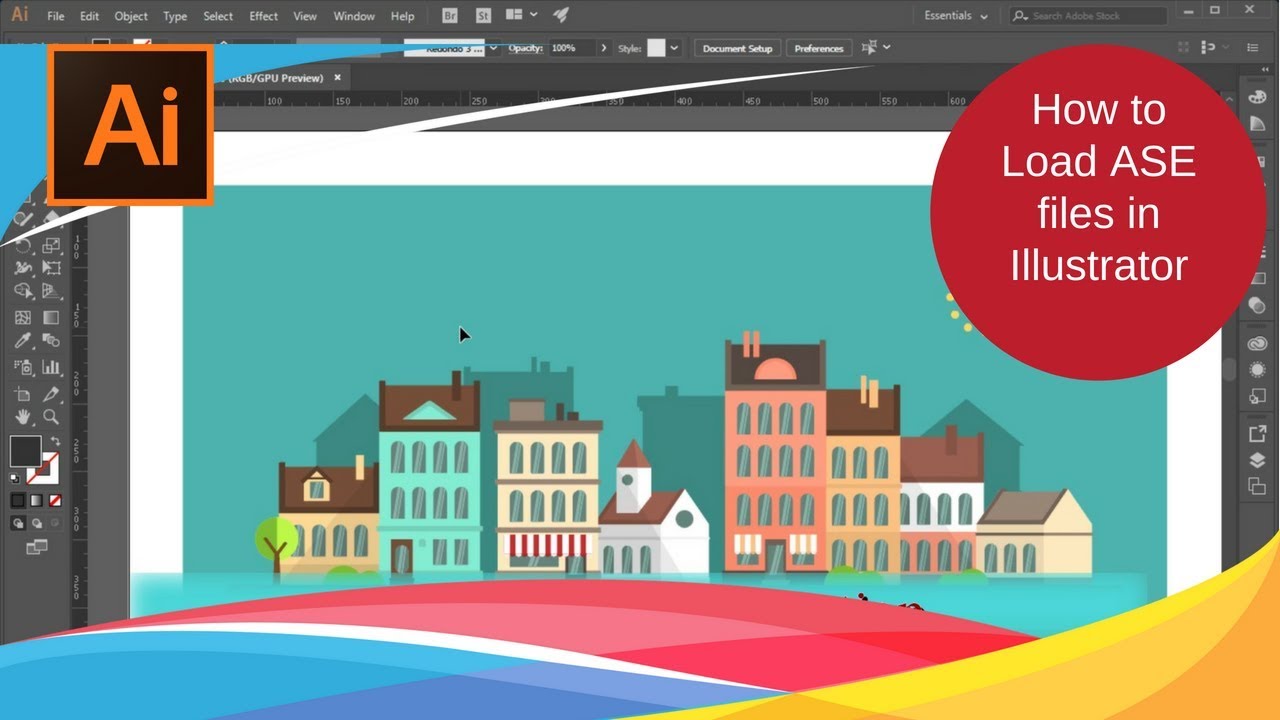Select the Hand tool

(23, 418)
